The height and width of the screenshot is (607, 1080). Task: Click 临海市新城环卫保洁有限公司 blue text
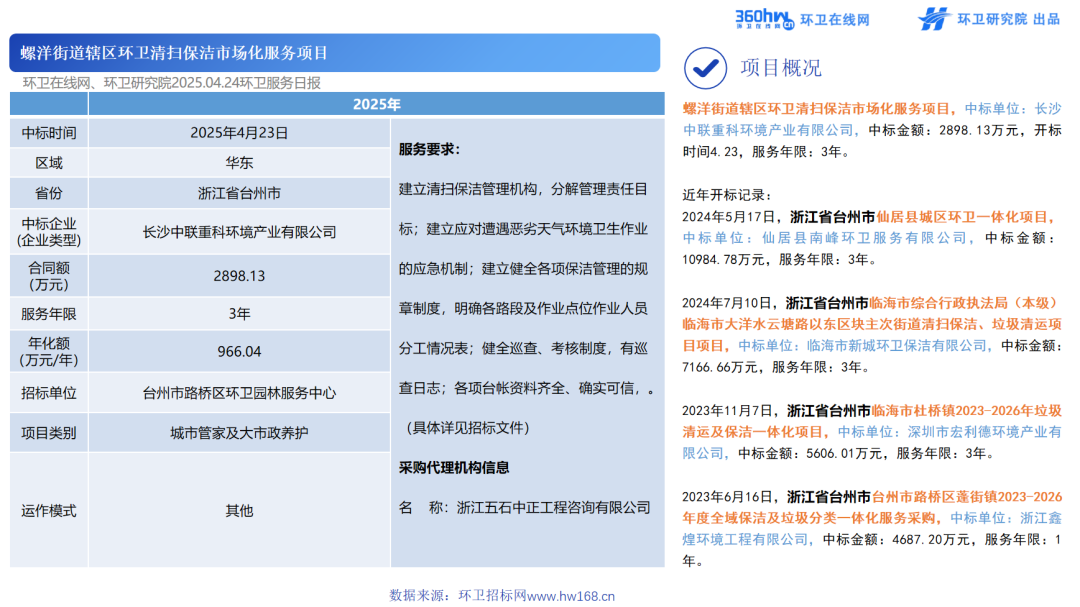click(x=897, y=346)
